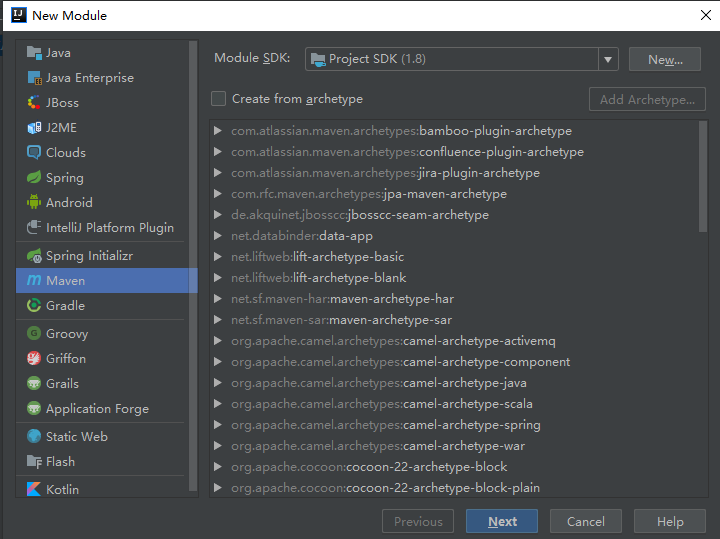Screen dimensions: 720x539
Task: Click the Android robot icon
Action: [34, 203]
